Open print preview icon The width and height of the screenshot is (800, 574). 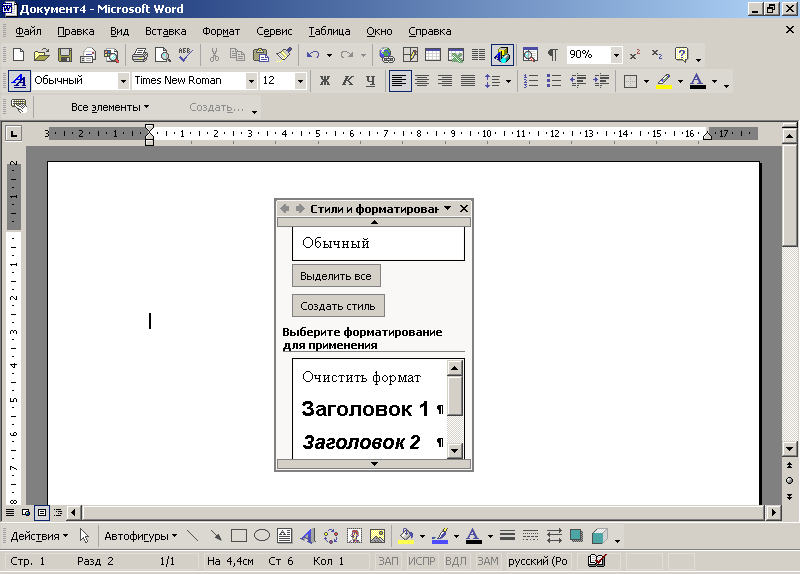click(163, 55)
